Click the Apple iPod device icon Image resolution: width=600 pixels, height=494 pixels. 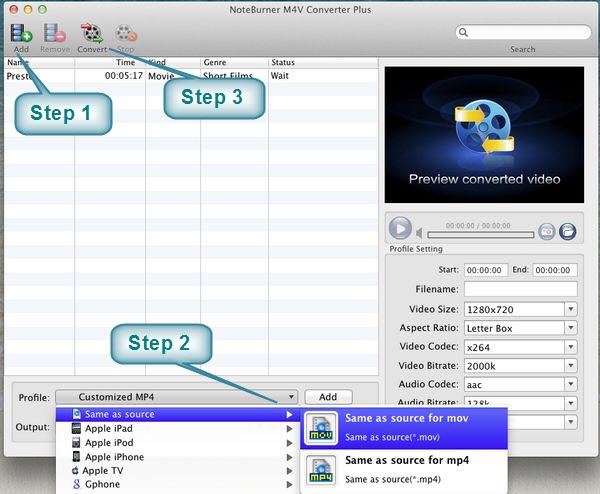coord(77,443)
